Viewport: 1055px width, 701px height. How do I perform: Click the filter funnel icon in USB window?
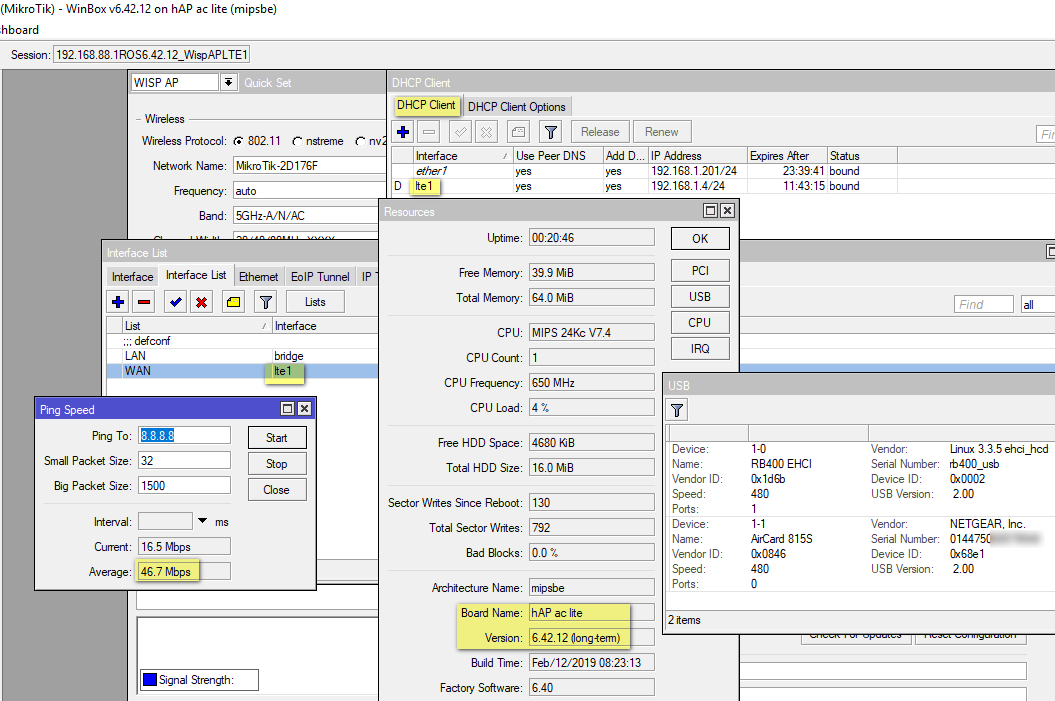[x=677, y=410]
